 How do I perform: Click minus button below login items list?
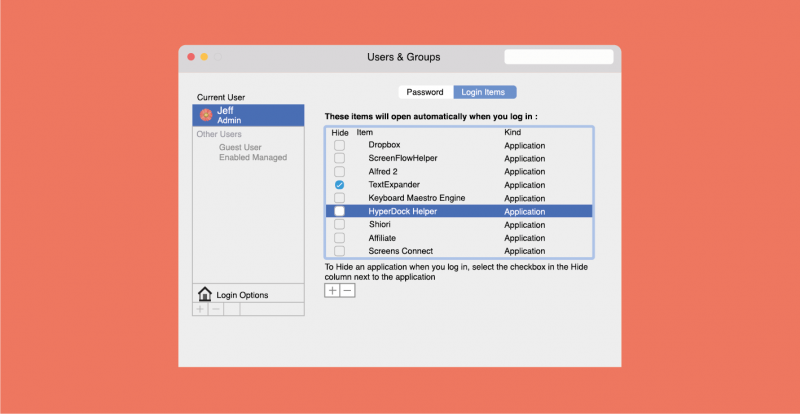(347, 290)
